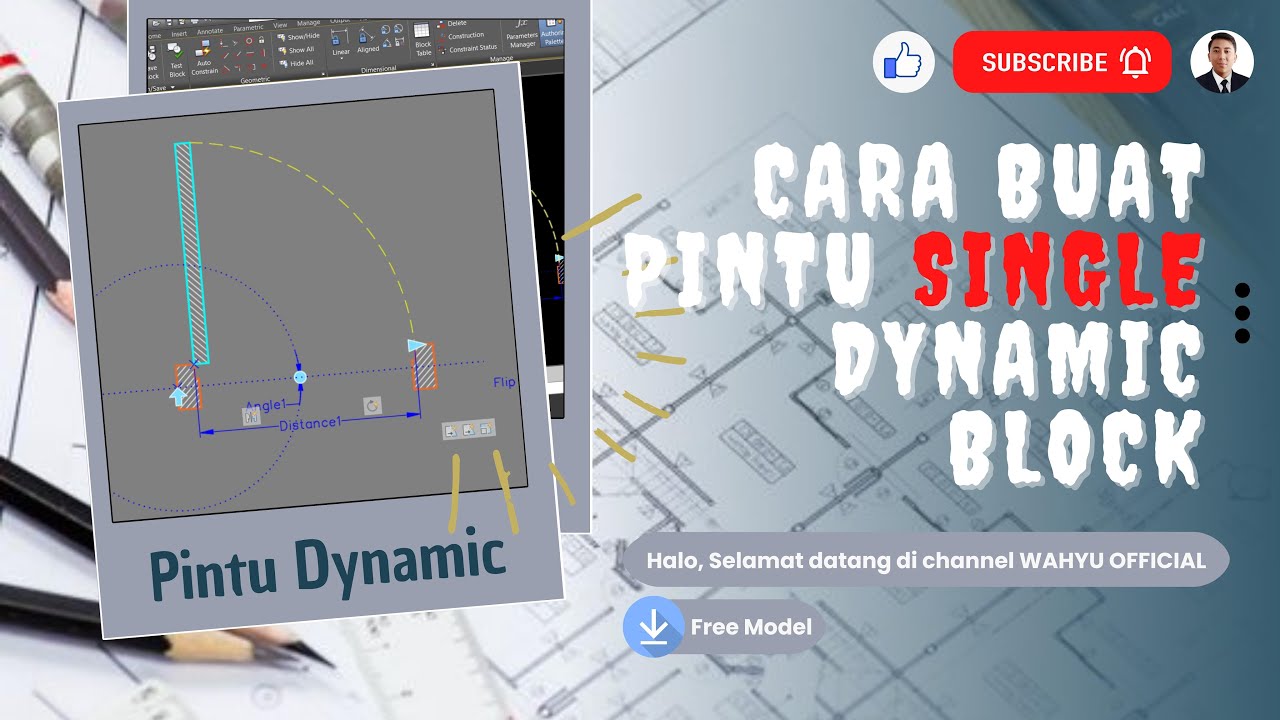
Task: Click the Geometric panel title
Action: [x=255, y=79]
